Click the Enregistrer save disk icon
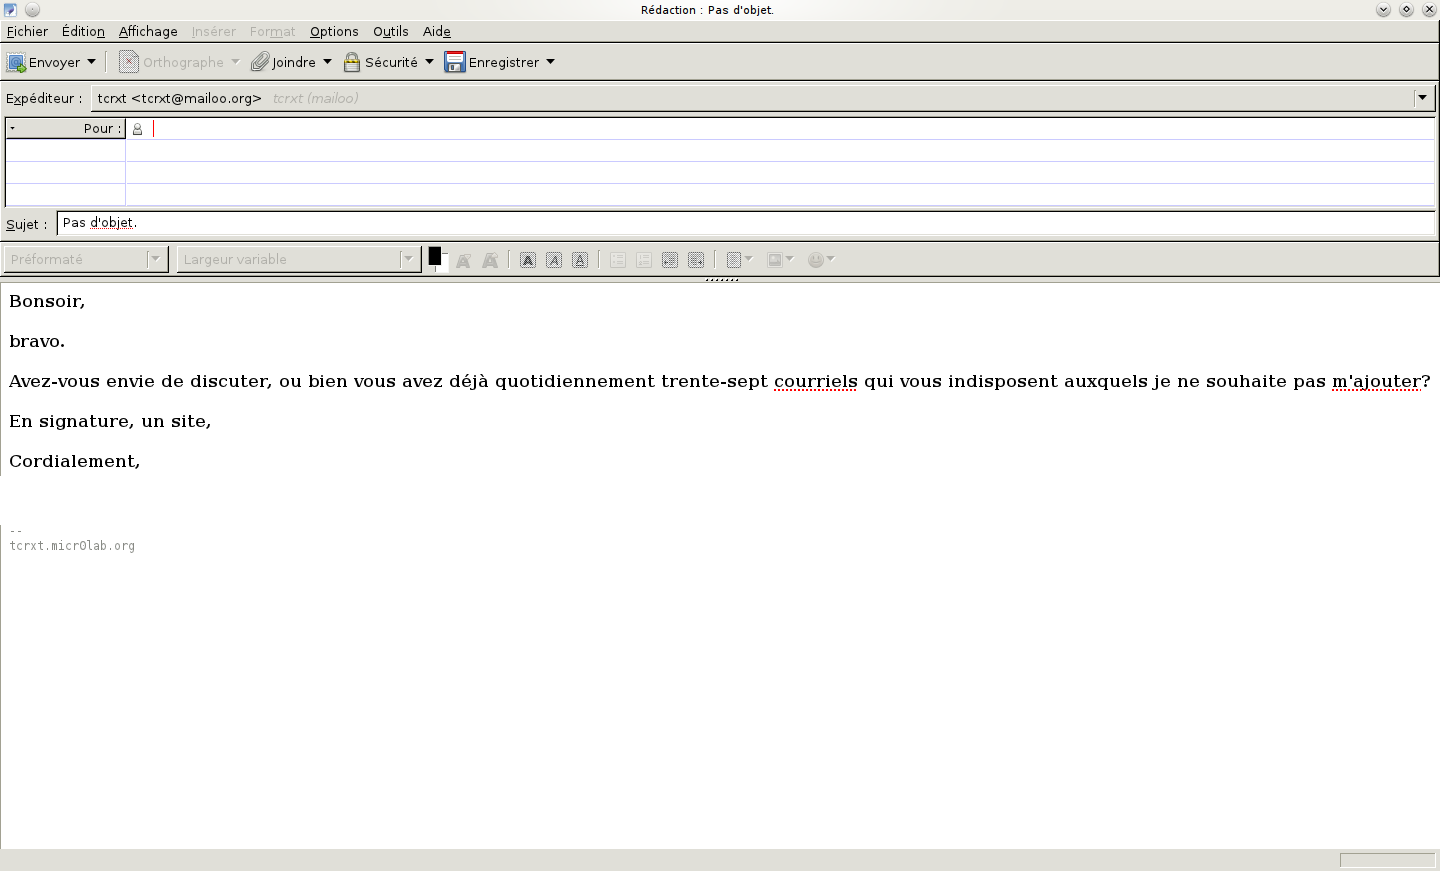Image resolution: width=1440 pixels, height=871 pixels. point(455,62)
